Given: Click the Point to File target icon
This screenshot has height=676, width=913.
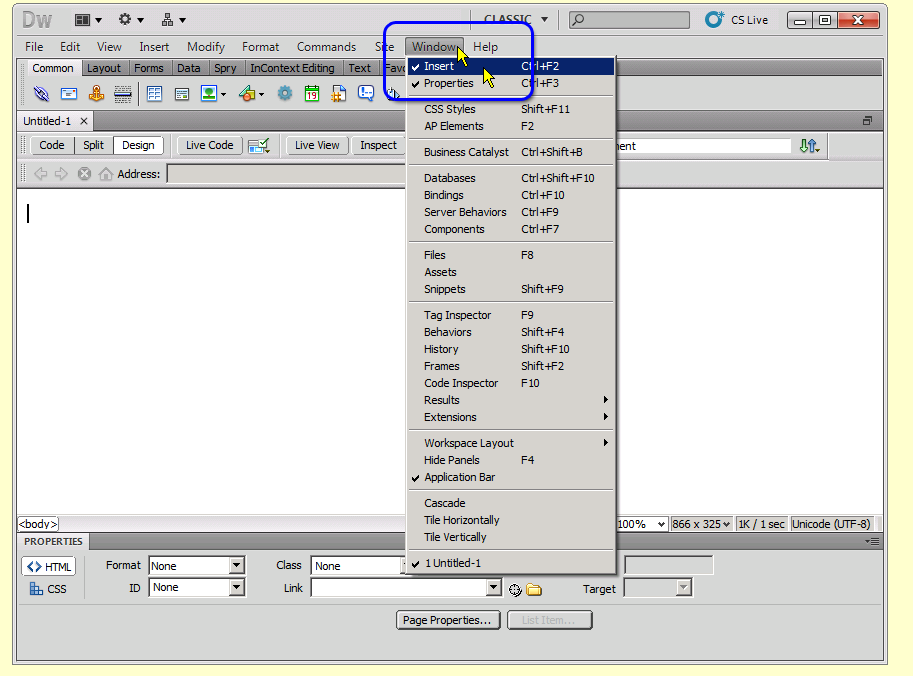Looking at the screenshot, I should pos(515,590).
